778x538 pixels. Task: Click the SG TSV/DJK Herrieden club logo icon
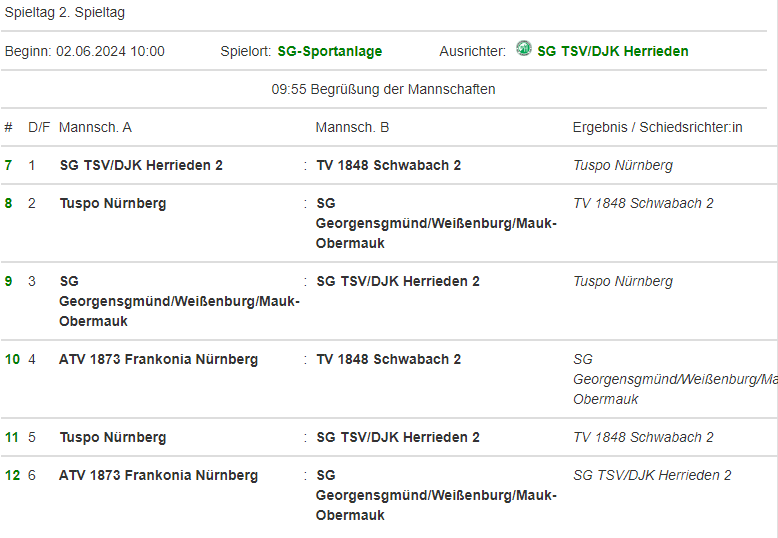523,49
